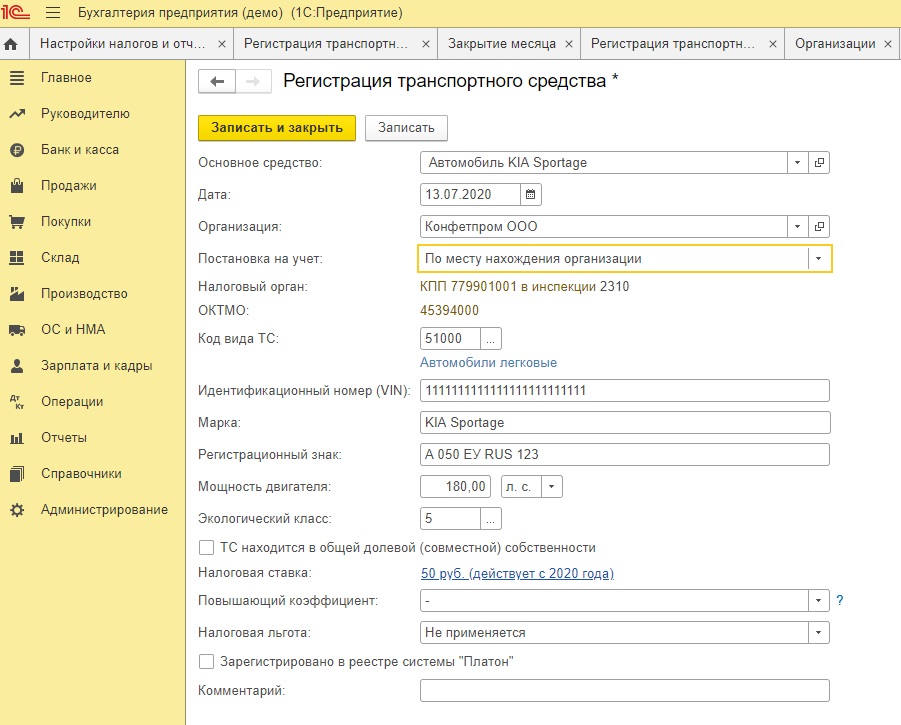Screen dimensions: 901x725
Task: Expand the Налоговая льгота dropdown
Action: [x=819, y=632]
